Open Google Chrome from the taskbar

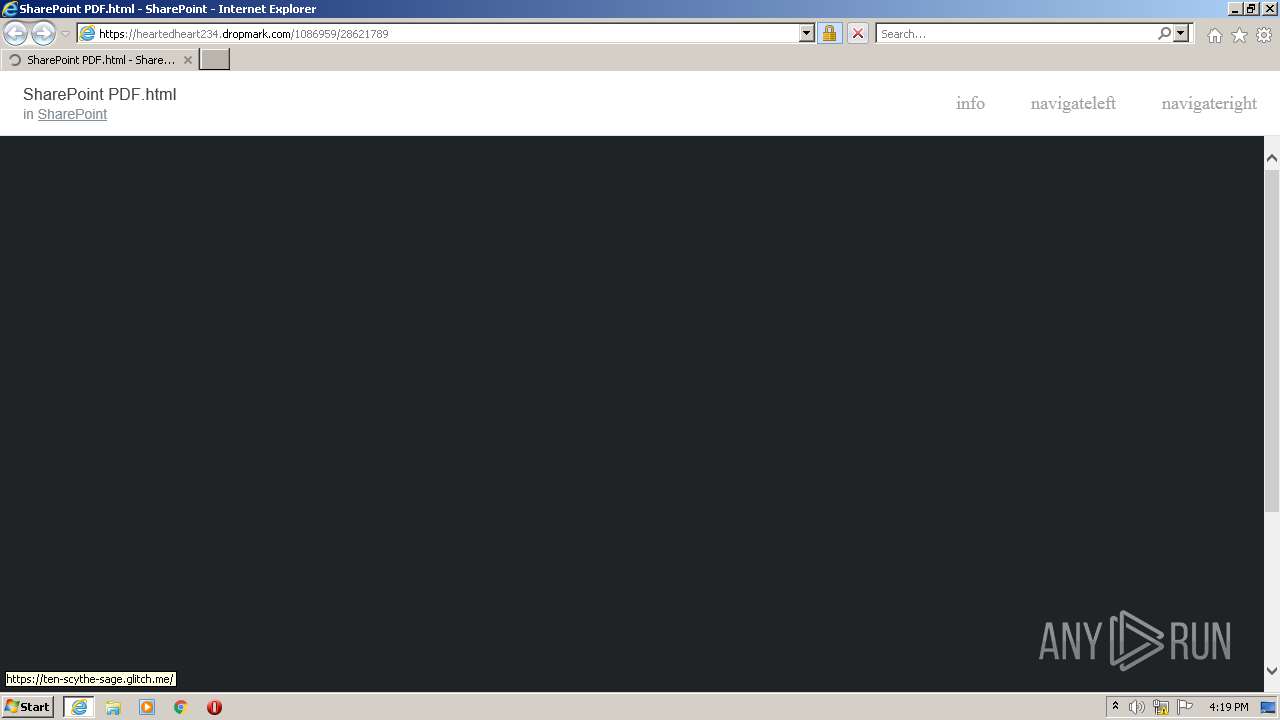(x=181, y=707)
